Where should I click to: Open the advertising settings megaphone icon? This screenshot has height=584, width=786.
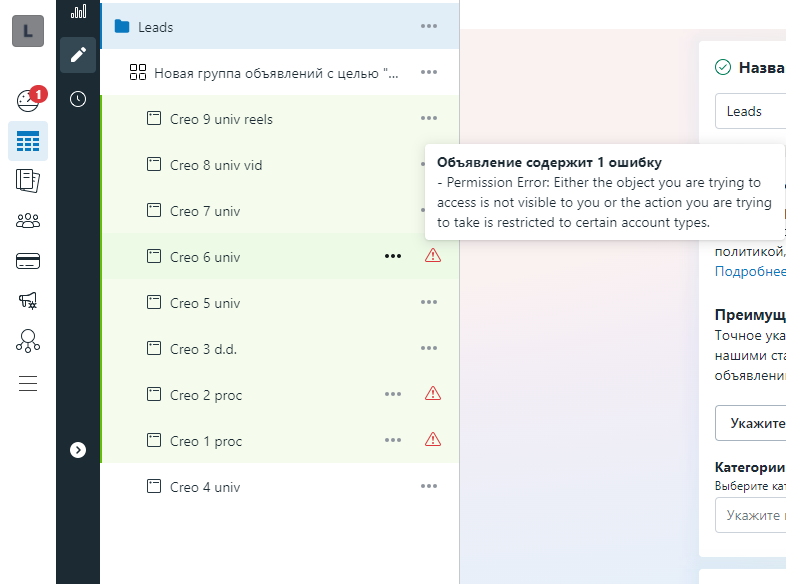[x=28, y=301]
